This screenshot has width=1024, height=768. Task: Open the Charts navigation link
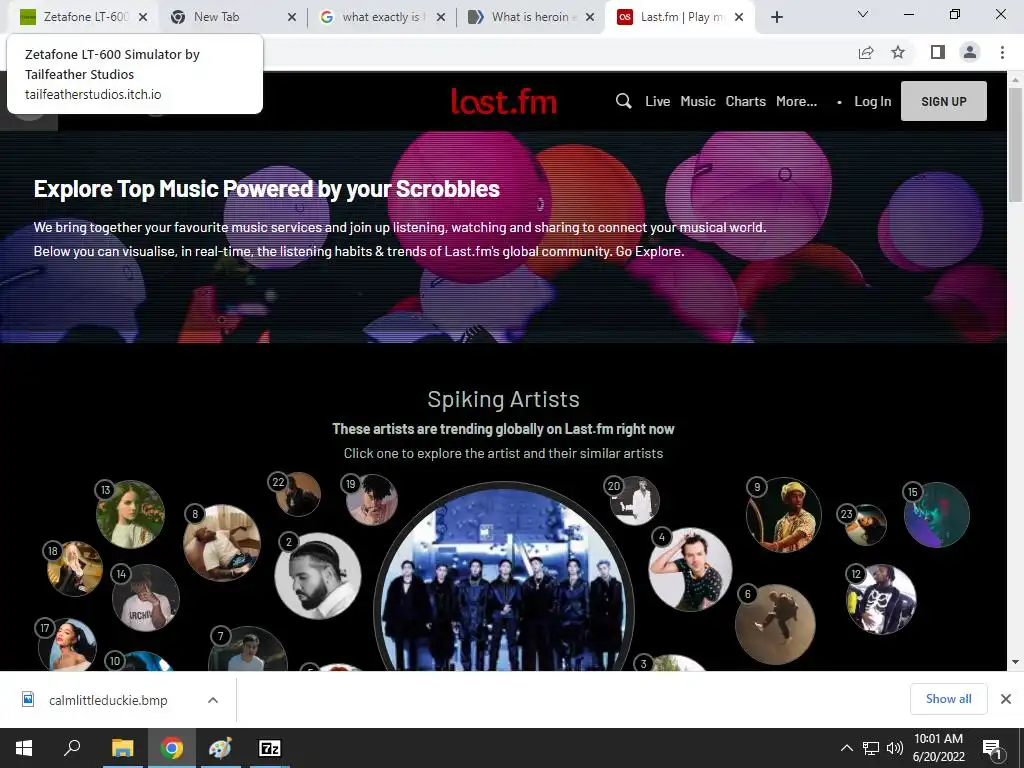(x=746, y=101)
